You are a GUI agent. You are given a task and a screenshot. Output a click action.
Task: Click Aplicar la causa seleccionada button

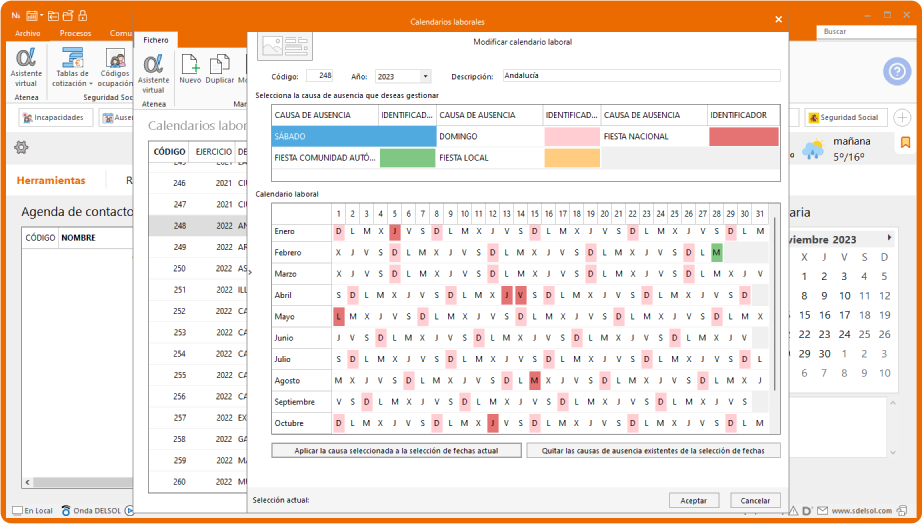click(397, 451)
